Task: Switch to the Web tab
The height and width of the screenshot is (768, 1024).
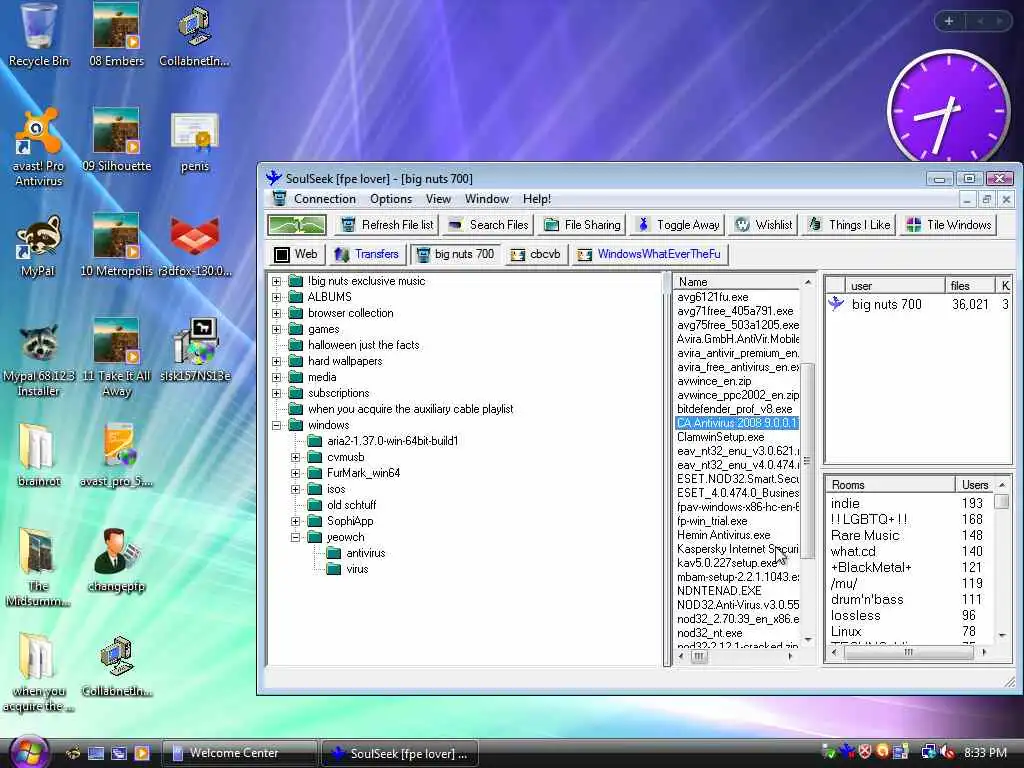Action: tap(296, 254)
